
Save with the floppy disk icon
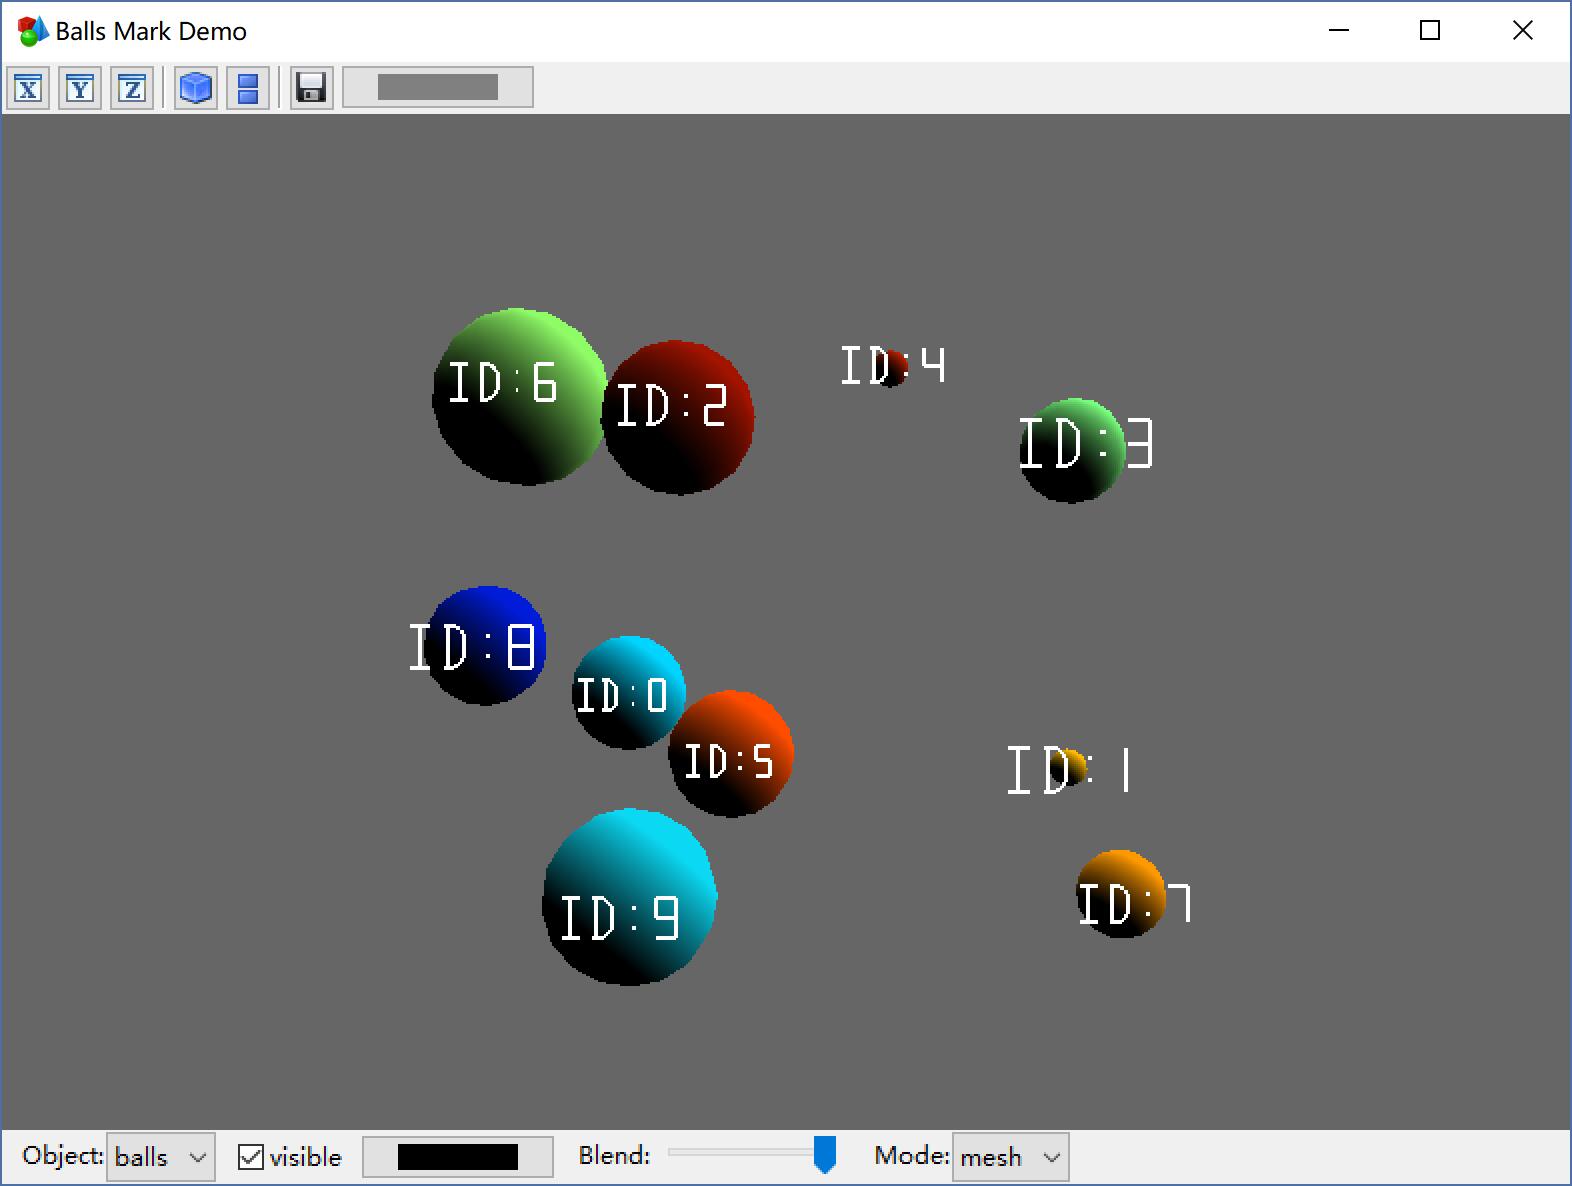[311, 88]
